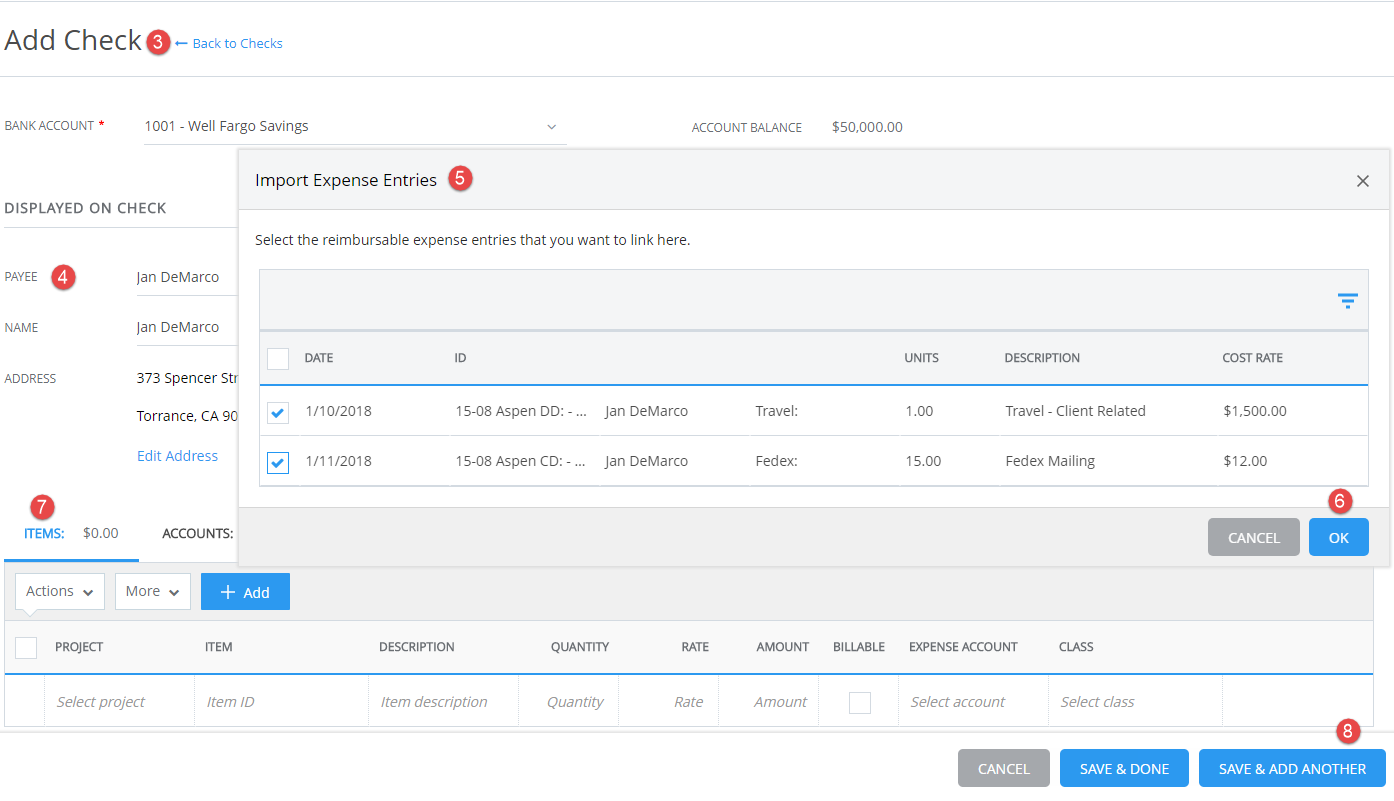
Task: Cancel the Add Check form
Action: [x=1003, y=768]
